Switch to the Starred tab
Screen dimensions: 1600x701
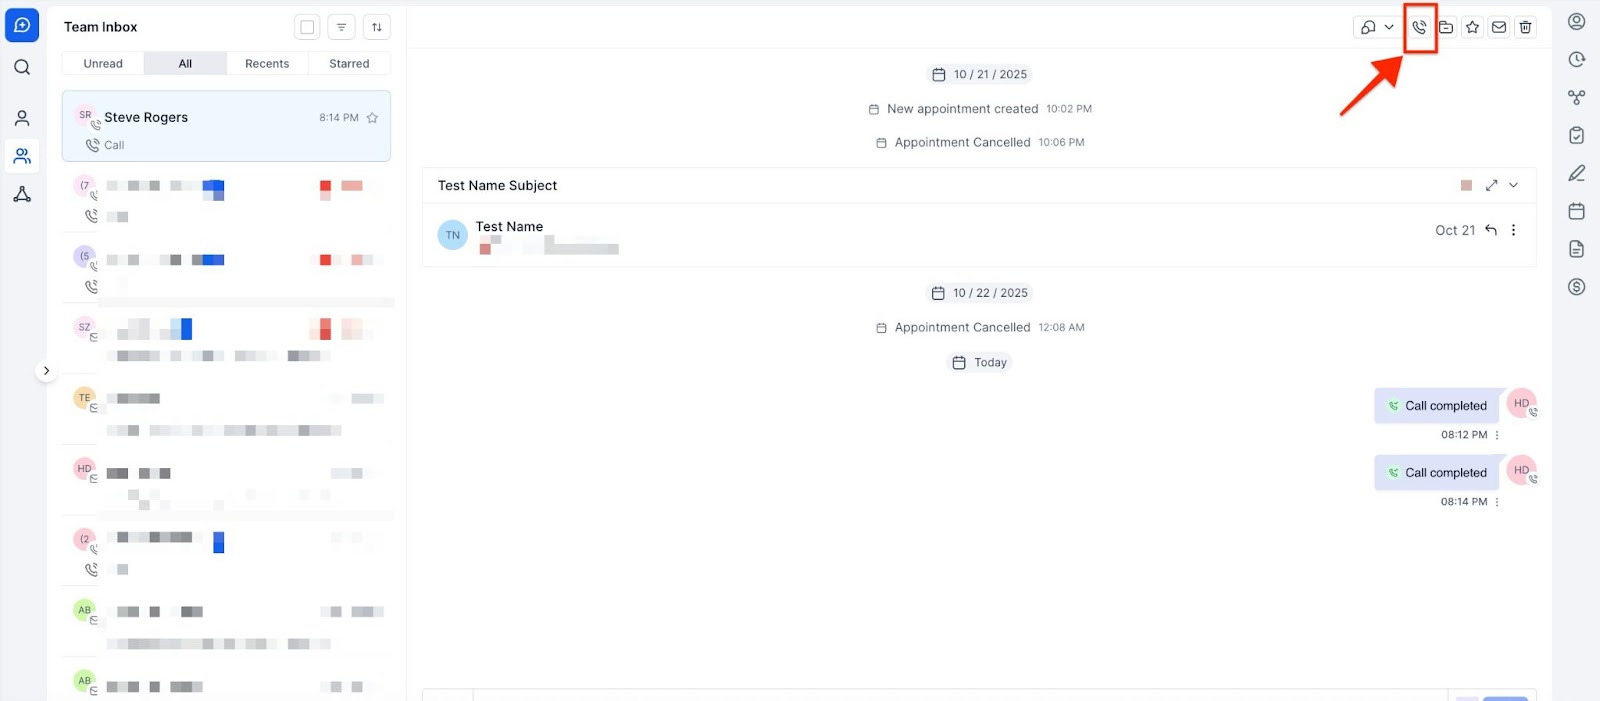tap(349, 63)
